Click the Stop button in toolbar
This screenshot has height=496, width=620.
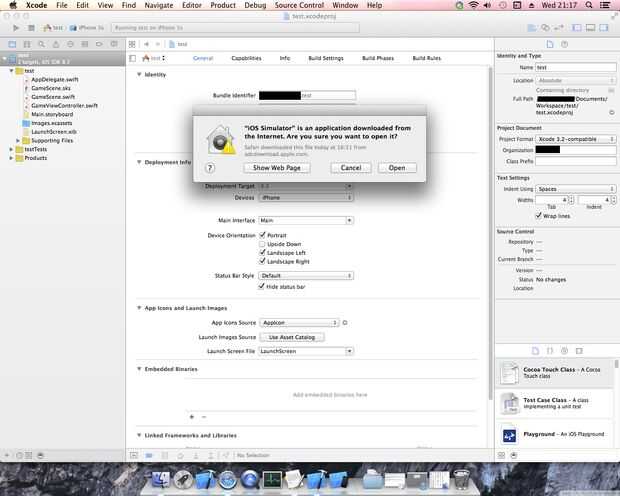[x=32, y=28]
